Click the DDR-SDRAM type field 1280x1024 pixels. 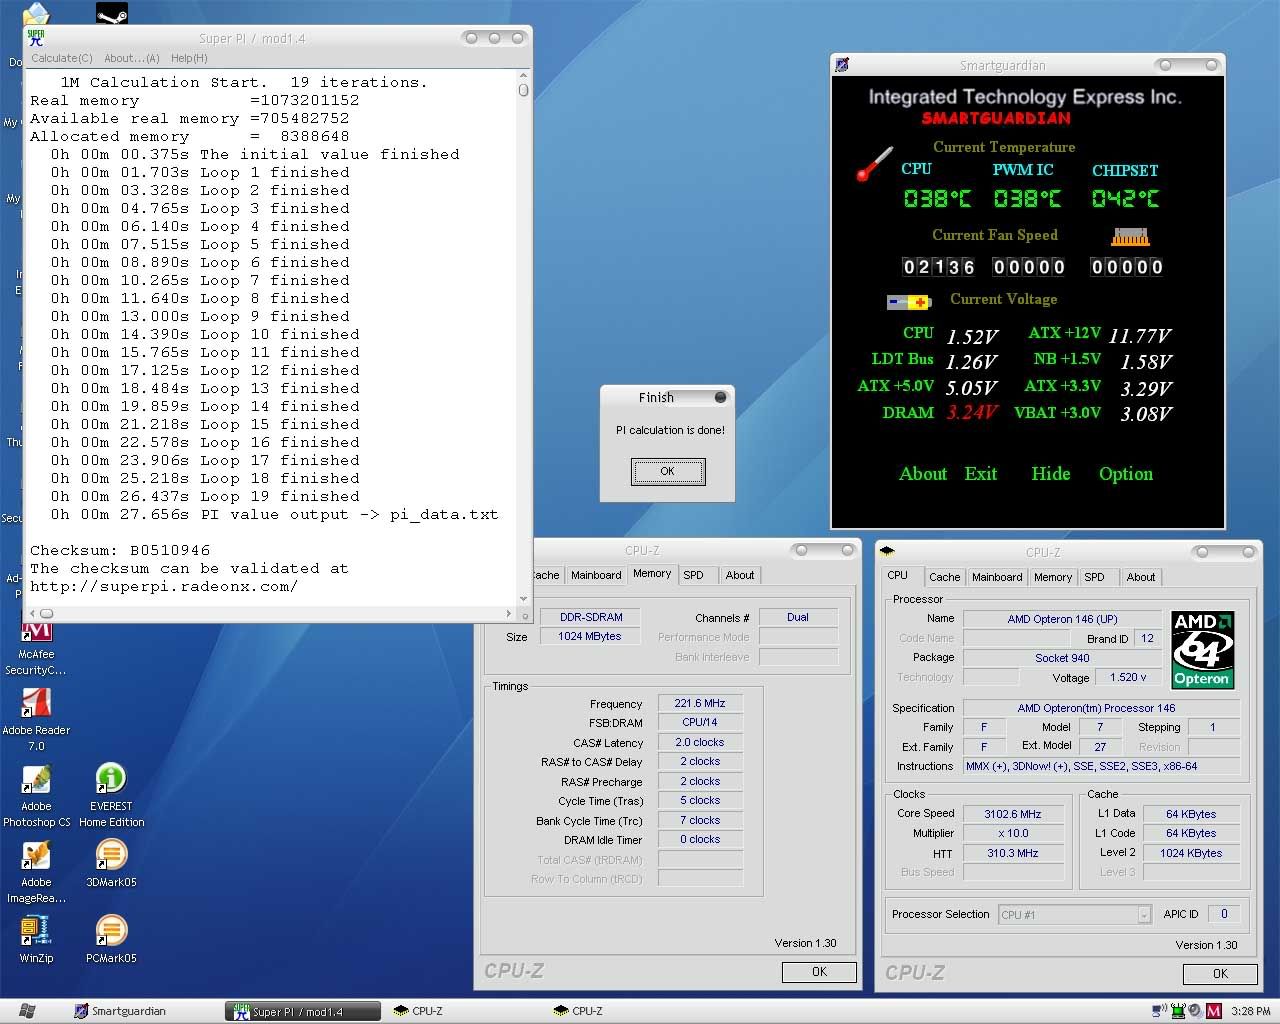pyautogui.click(x=590, y=617)
